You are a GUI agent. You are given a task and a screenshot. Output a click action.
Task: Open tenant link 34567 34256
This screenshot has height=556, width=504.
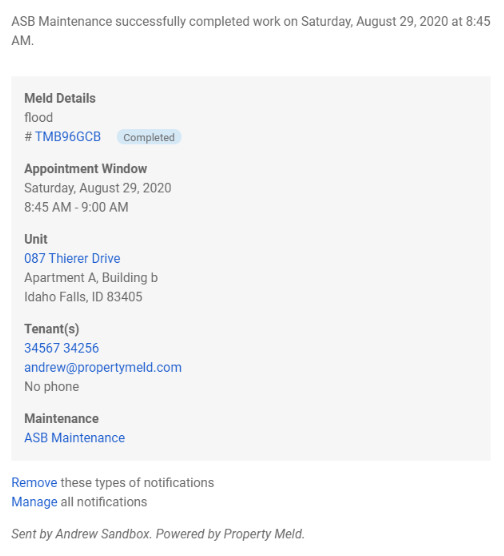click(61, 348)
